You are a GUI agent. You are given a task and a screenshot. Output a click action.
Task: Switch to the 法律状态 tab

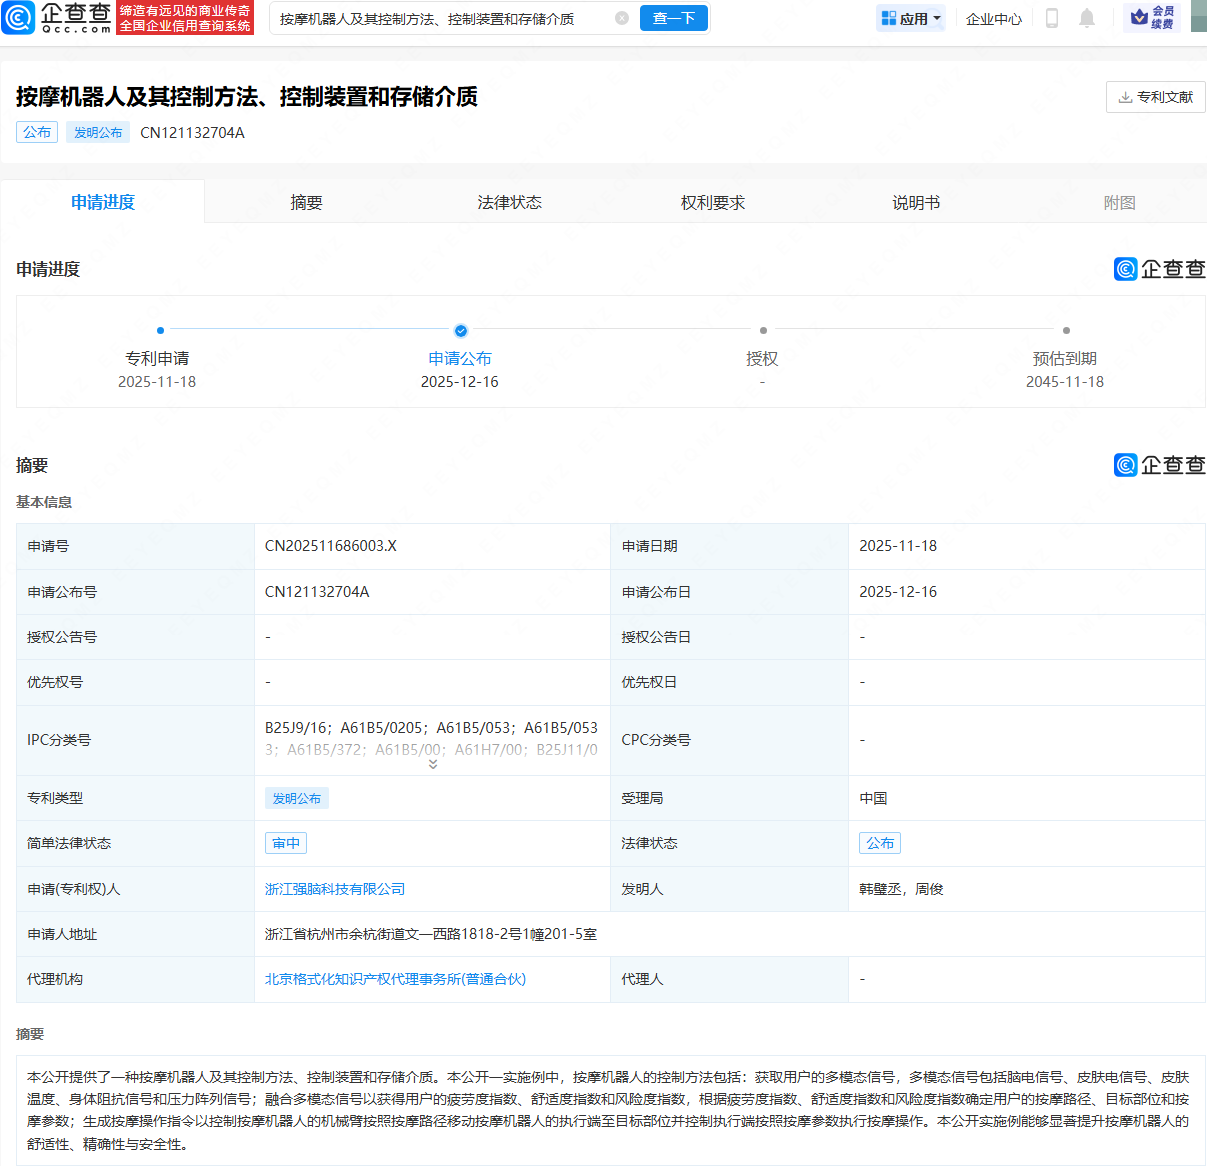click(x=509, y=202)
